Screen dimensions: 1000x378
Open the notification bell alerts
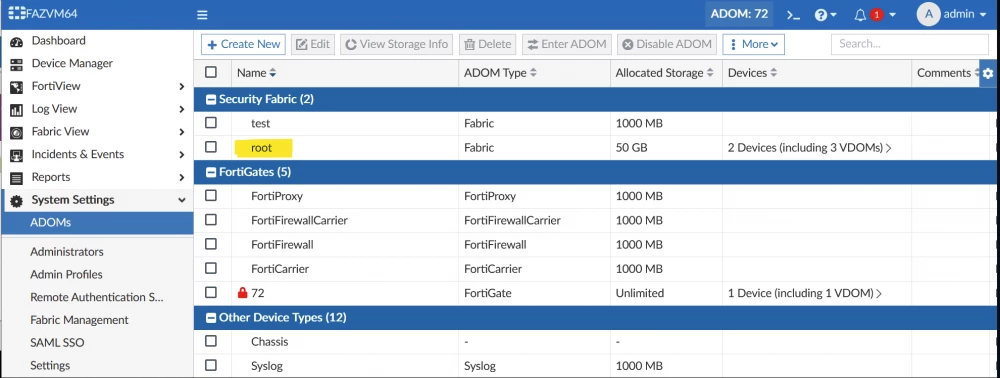coord(860,15)
